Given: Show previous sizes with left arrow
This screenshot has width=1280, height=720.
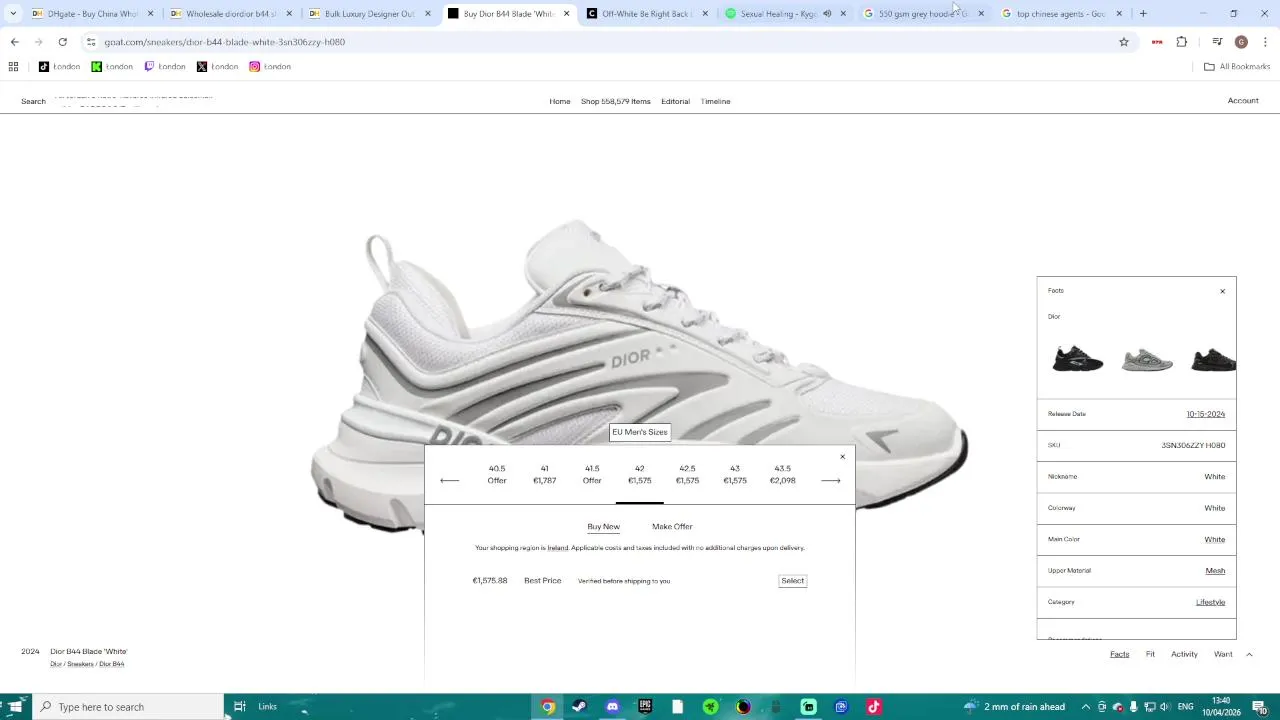Looking at the screenshot, I should 450,481.
